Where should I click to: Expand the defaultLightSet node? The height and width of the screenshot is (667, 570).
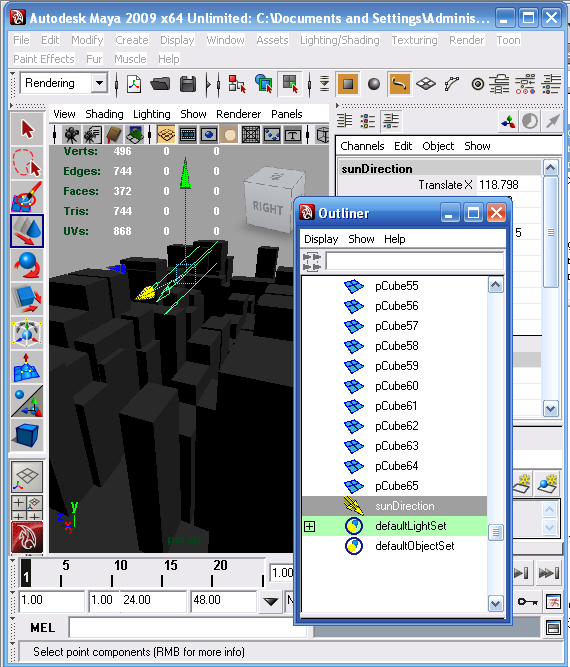click(x=310, y=527)
